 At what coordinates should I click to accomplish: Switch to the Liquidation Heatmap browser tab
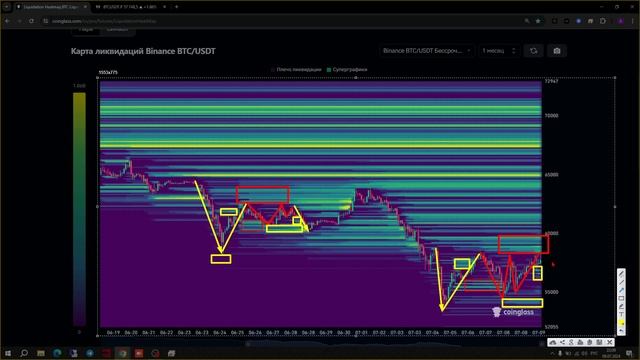click(x=51, y=7)
